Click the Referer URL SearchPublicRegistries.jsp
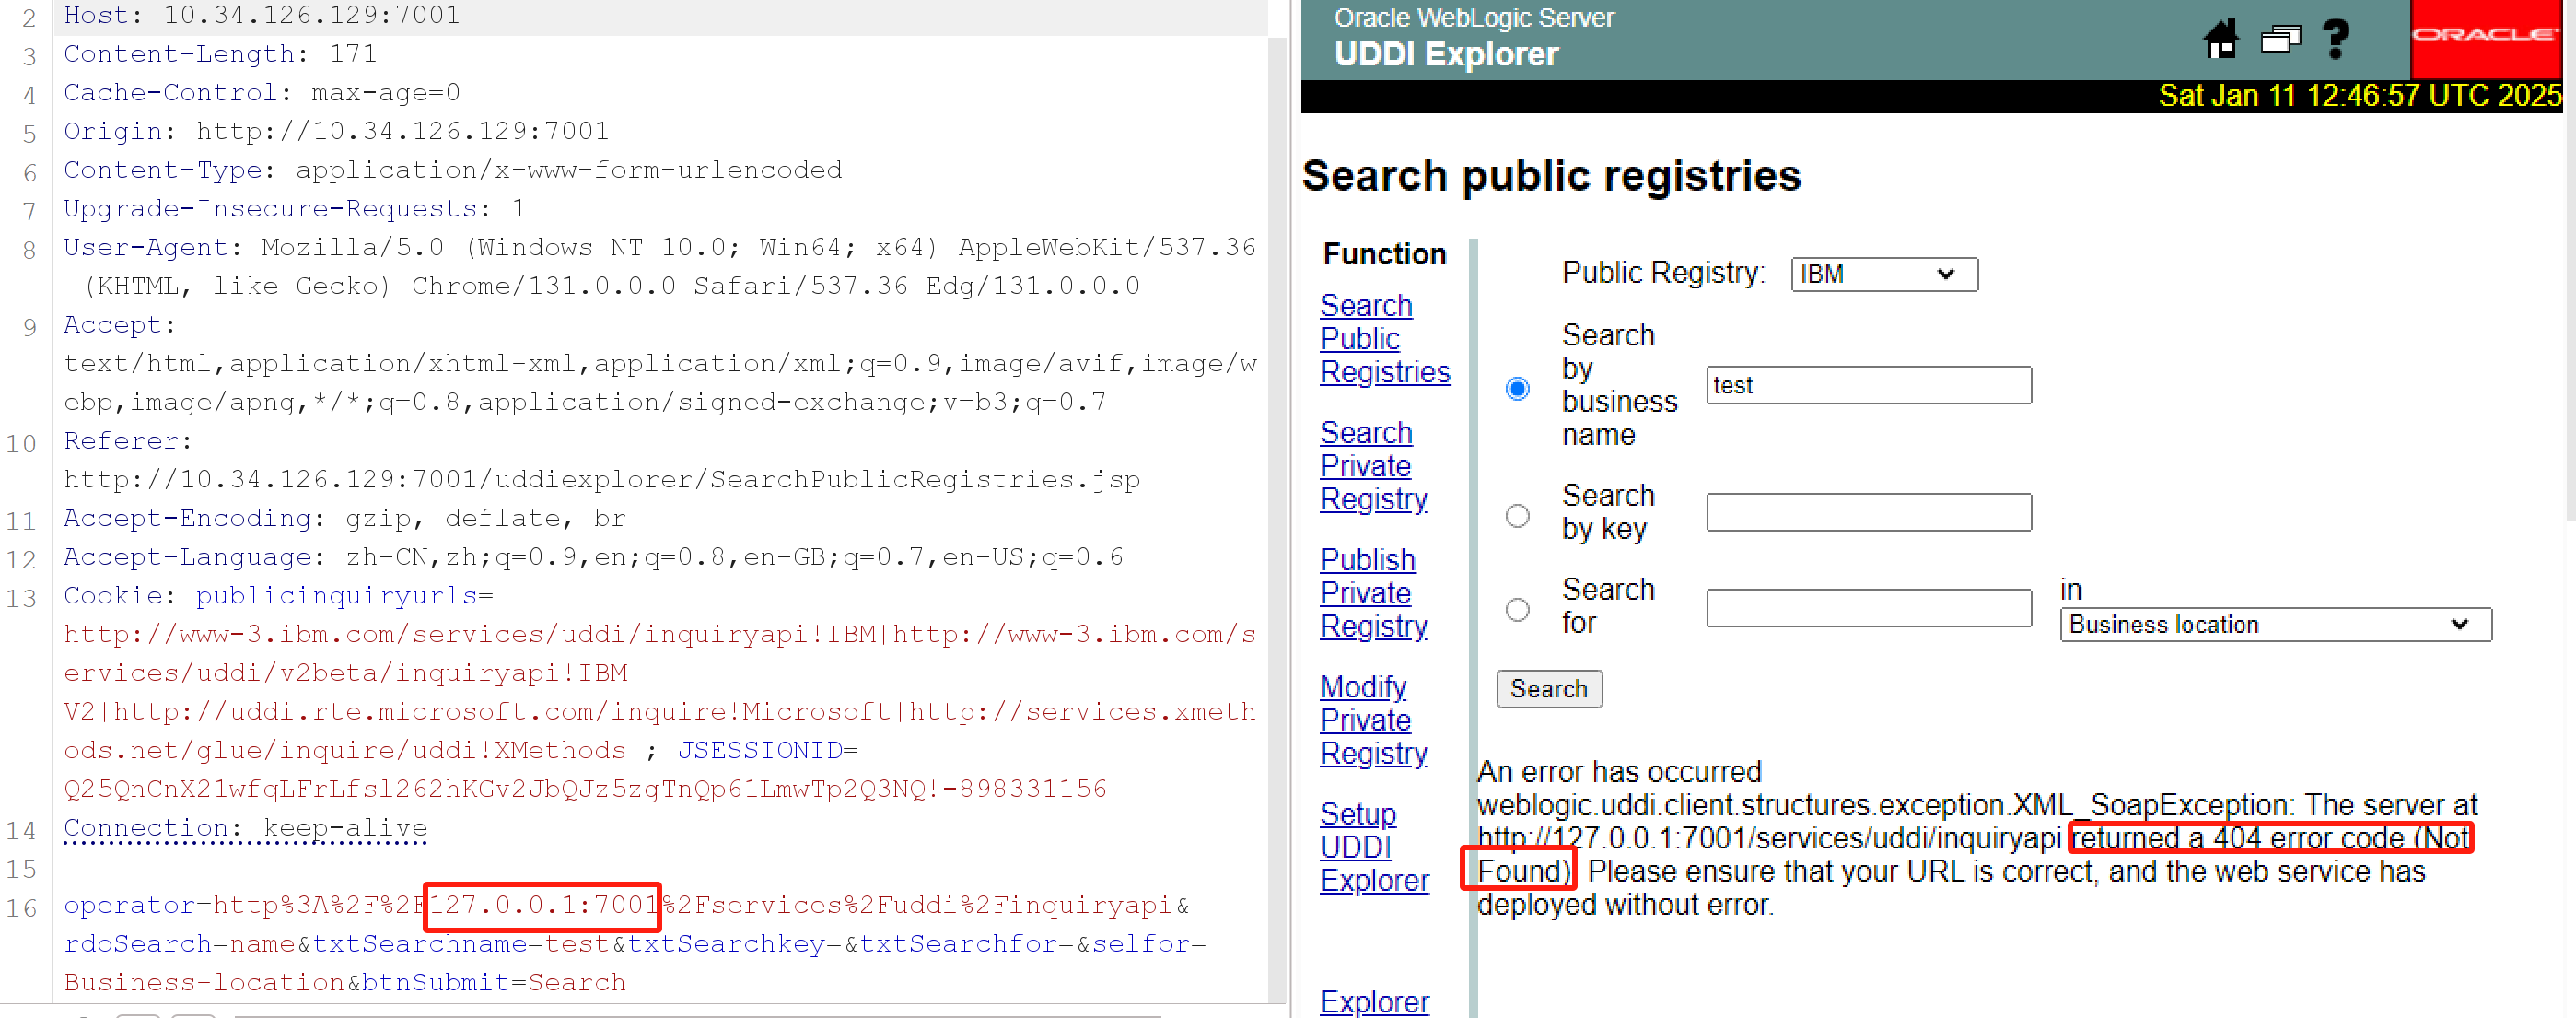Viewport: 2576px width, 1018px height. (602, 480)
